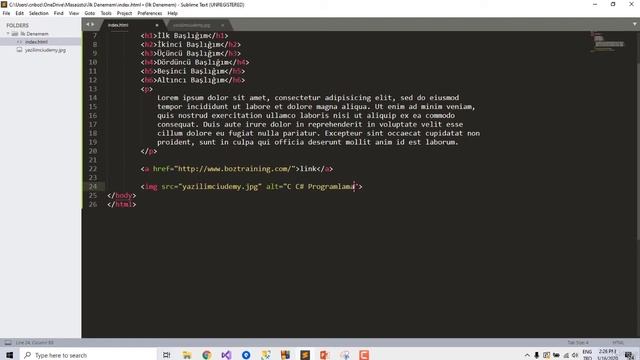Open Google Chrome from the taskbar
This screenshot has height=360, width=640.
pos(207,355)
